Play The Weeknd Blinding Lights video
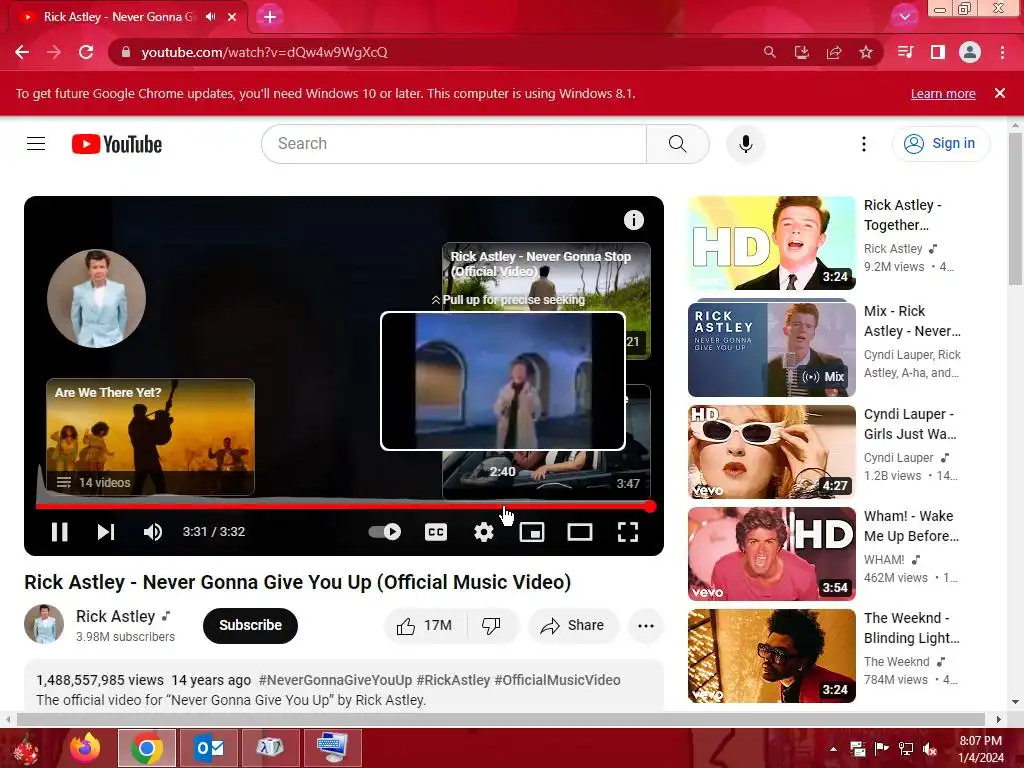This screenshot has height=768, width=1024. point(771,656)
